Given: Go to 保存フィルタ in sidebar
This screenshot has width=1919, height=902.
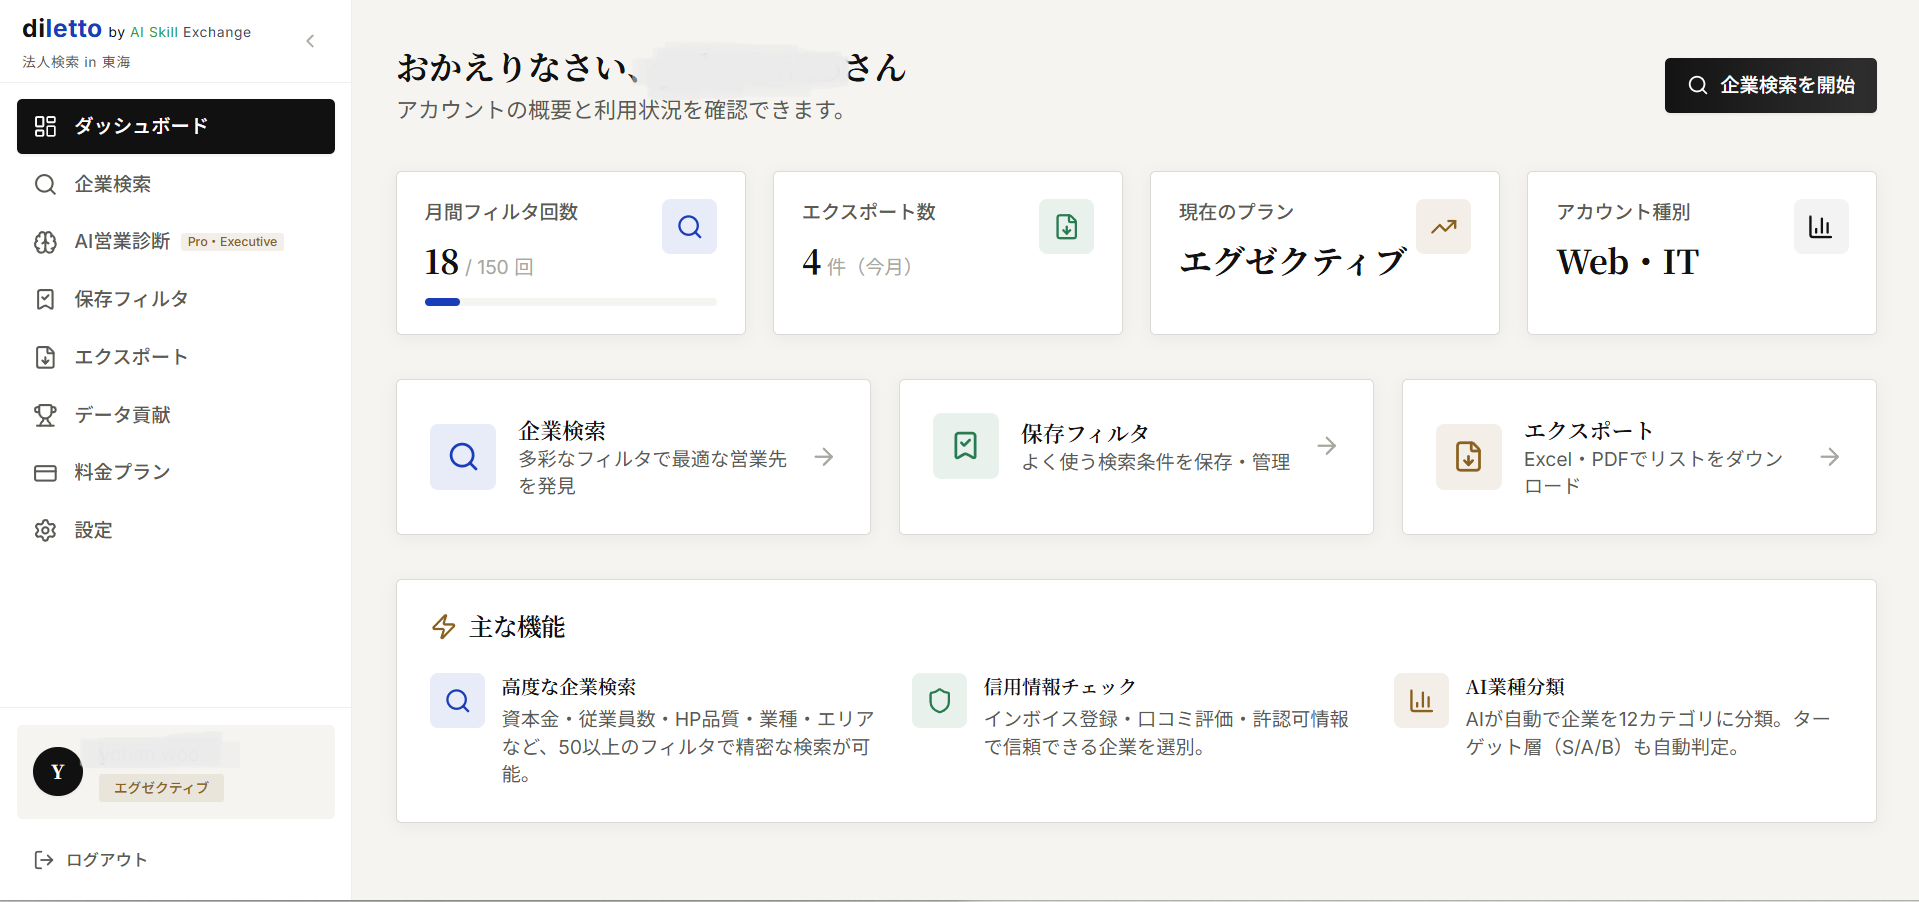Looking at the screenshot, I should click(x=176, y=299).
